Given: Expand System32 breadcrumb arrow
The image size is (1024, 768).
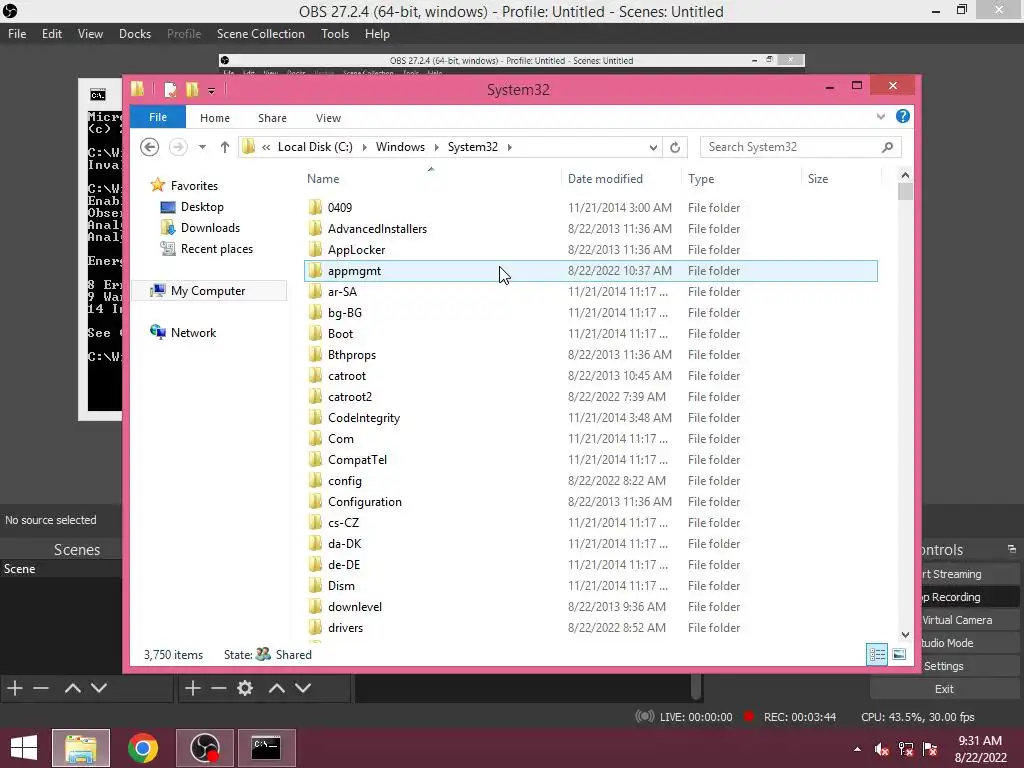Looking at the screenshot, I should (x=509, y=148).
